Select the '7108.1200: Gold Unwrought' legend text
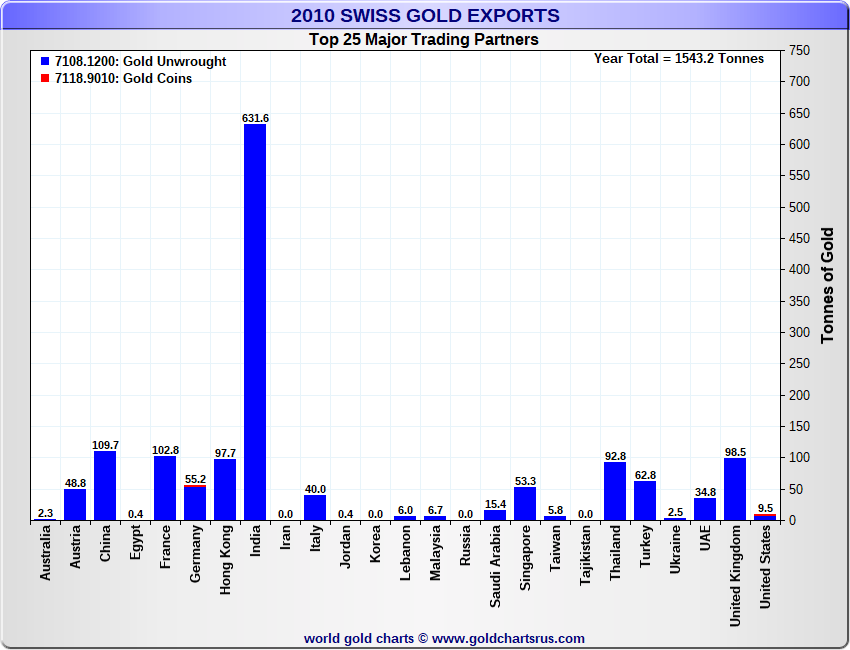 (140, 61)
